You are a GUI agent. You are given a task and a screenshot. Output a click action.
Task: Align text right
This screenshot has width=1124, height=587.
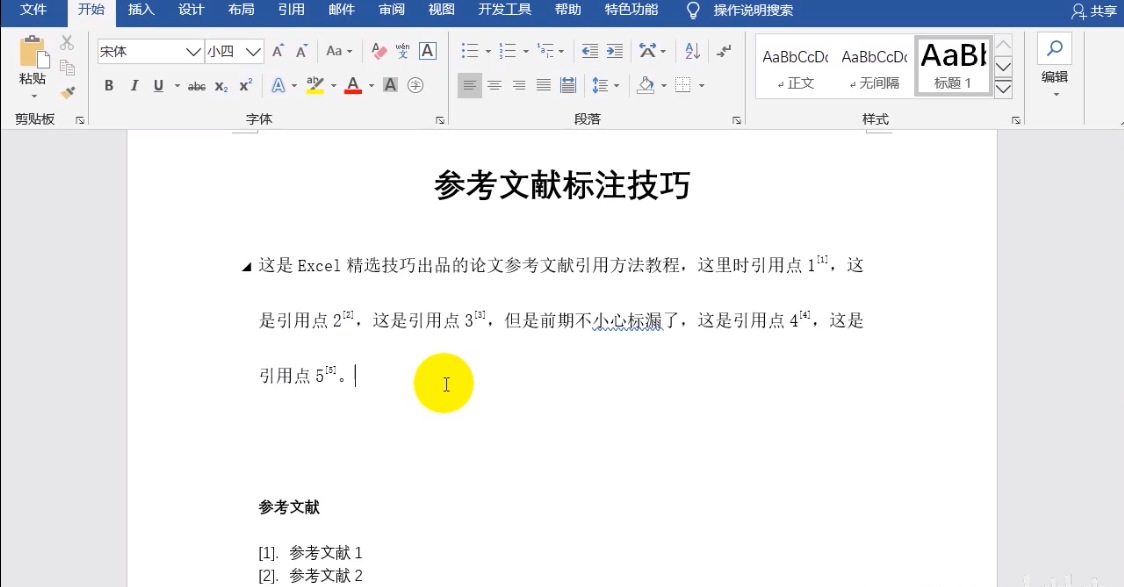[519, 86]
